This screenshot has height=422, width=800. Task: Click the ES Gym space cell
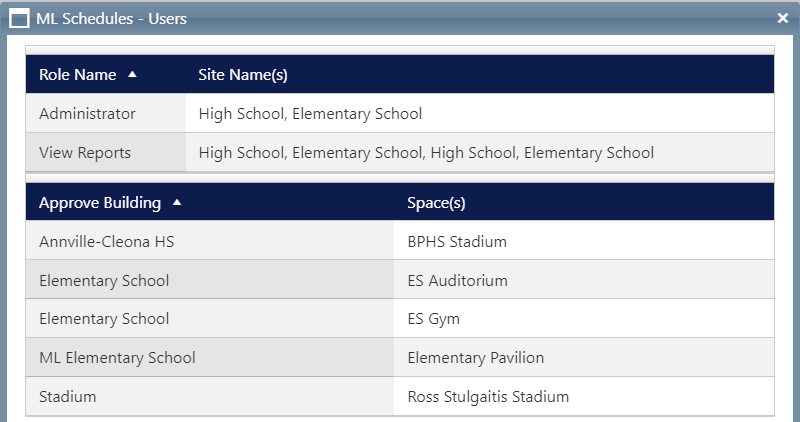(584, 318)
